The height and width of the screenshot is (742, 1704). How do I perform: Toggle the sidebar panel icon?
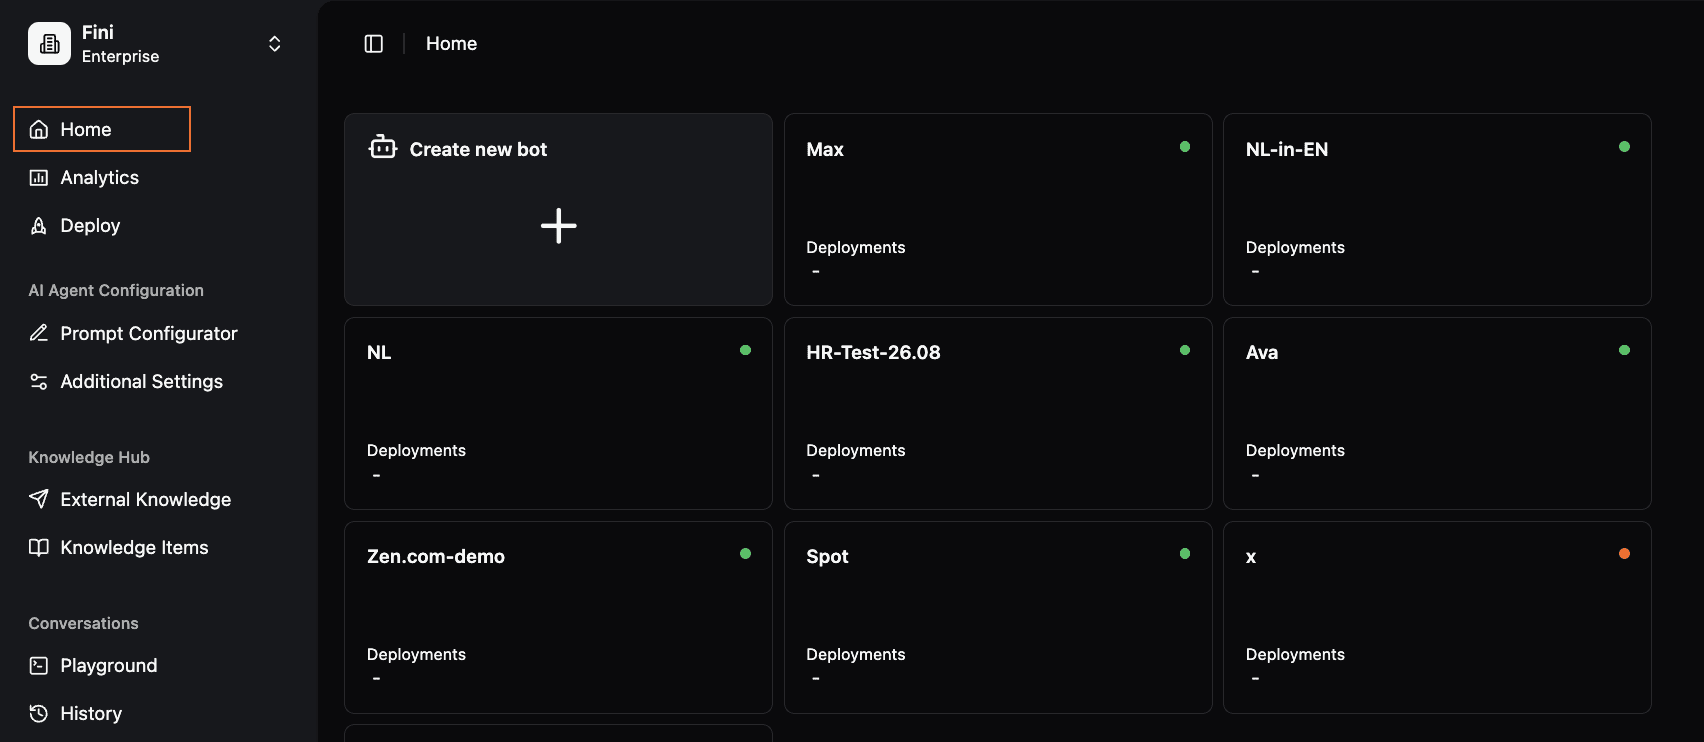tap(374, 44)
